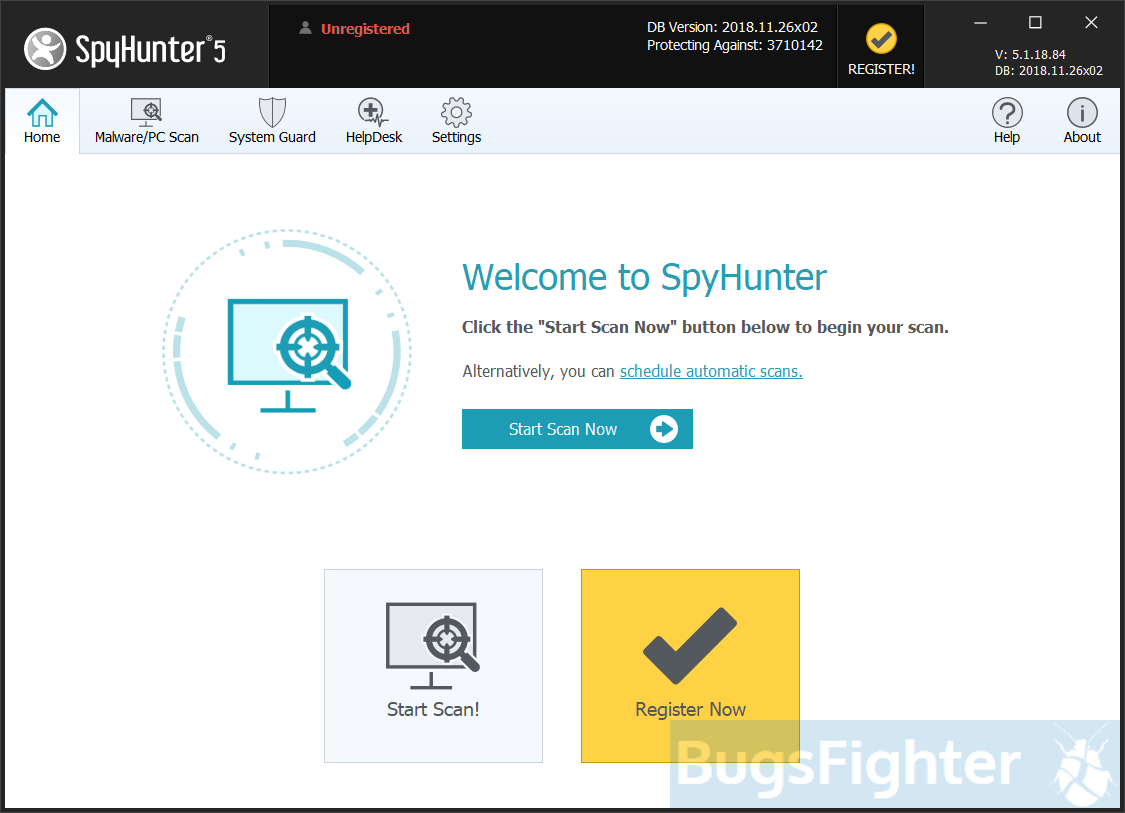The height and width of the screenshot is (813, 1125).
Task: Close the SpyHunter window
Action: (1091, 22)
